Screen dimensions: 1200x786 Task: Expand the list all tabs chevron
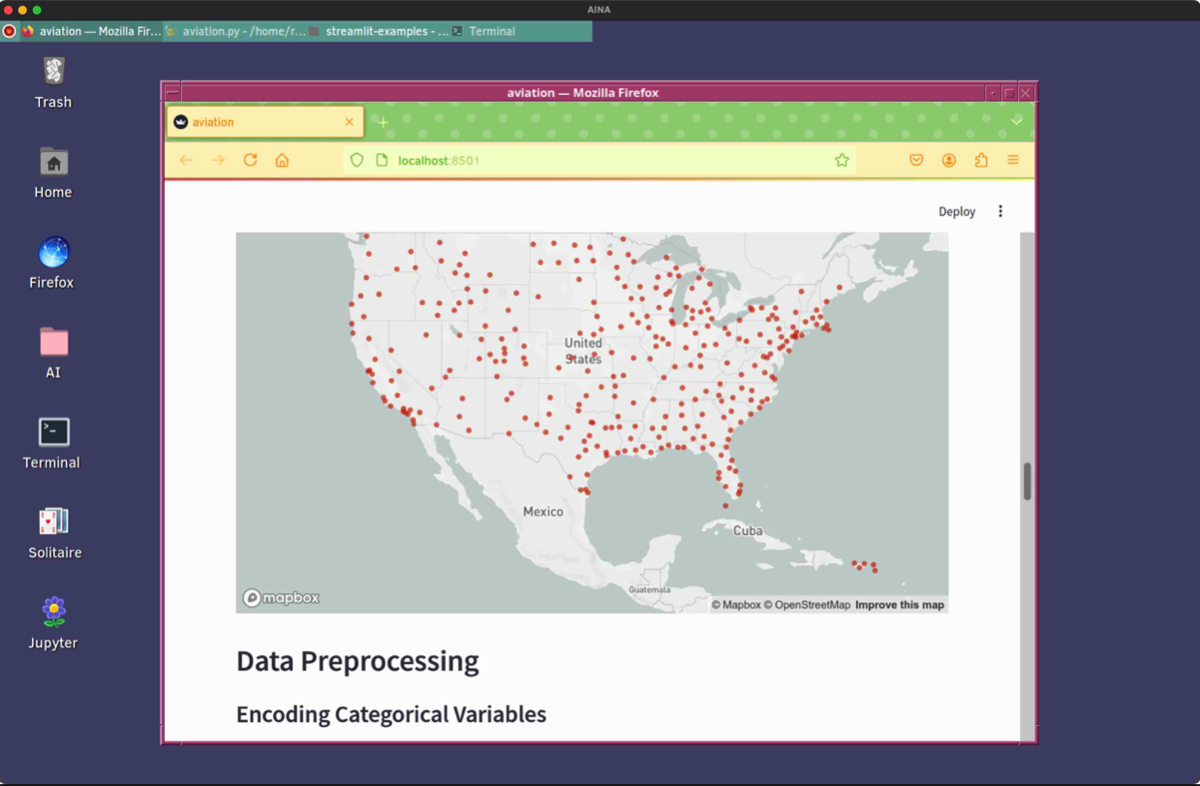(1017, 121)
